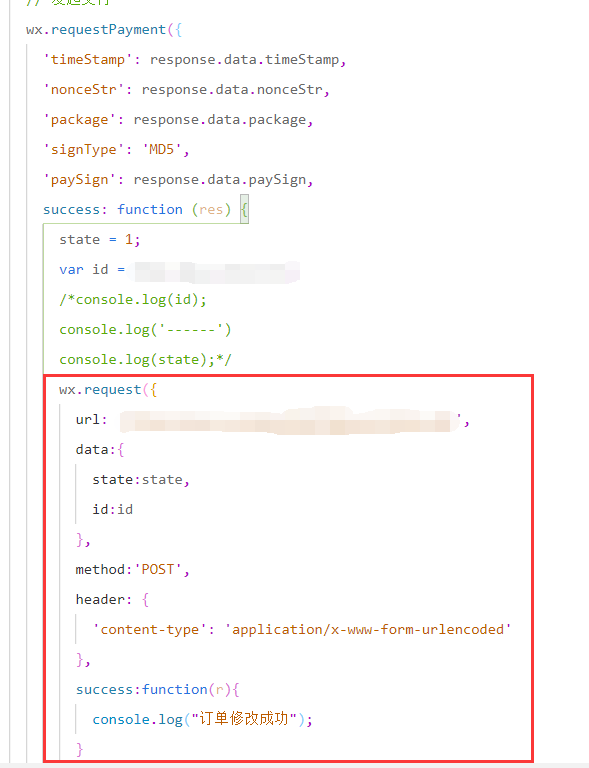The image size is (589, 768).
Task: Click the highlighted opening brace after (res)
Action: click(244, 210)
